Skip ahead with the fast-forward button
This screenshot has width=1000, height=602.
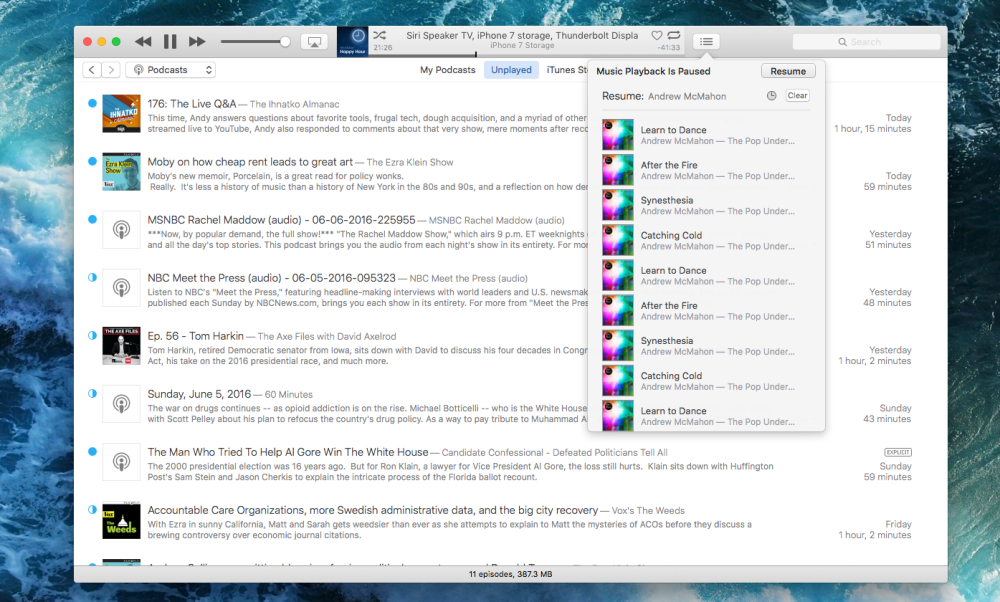(x=197, y=42)
